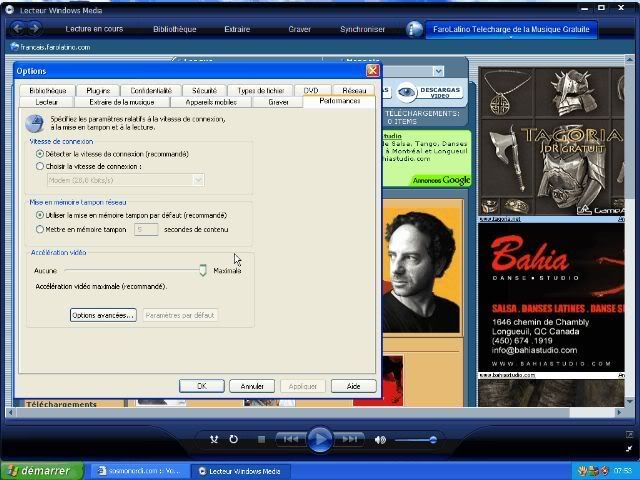This screenshot has width=640, height=480.
Task: Close the Options dialog with the X
Action: 372,71
